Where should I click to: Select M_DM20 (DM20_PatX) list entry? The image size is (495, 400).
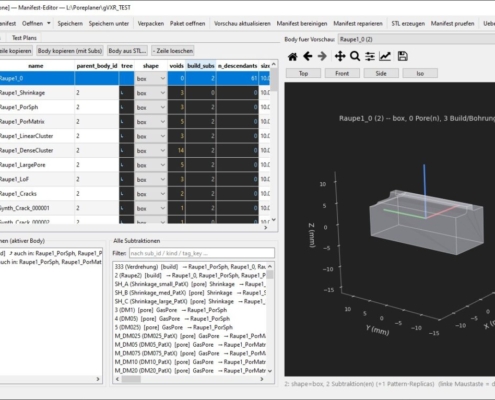point(190,371)
